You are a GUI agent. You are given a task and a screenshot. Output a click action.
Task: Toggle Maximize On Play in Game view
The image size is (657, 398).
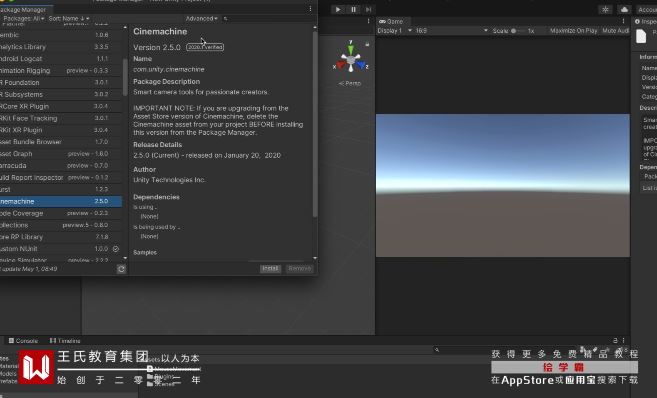(x=573, y=31)
